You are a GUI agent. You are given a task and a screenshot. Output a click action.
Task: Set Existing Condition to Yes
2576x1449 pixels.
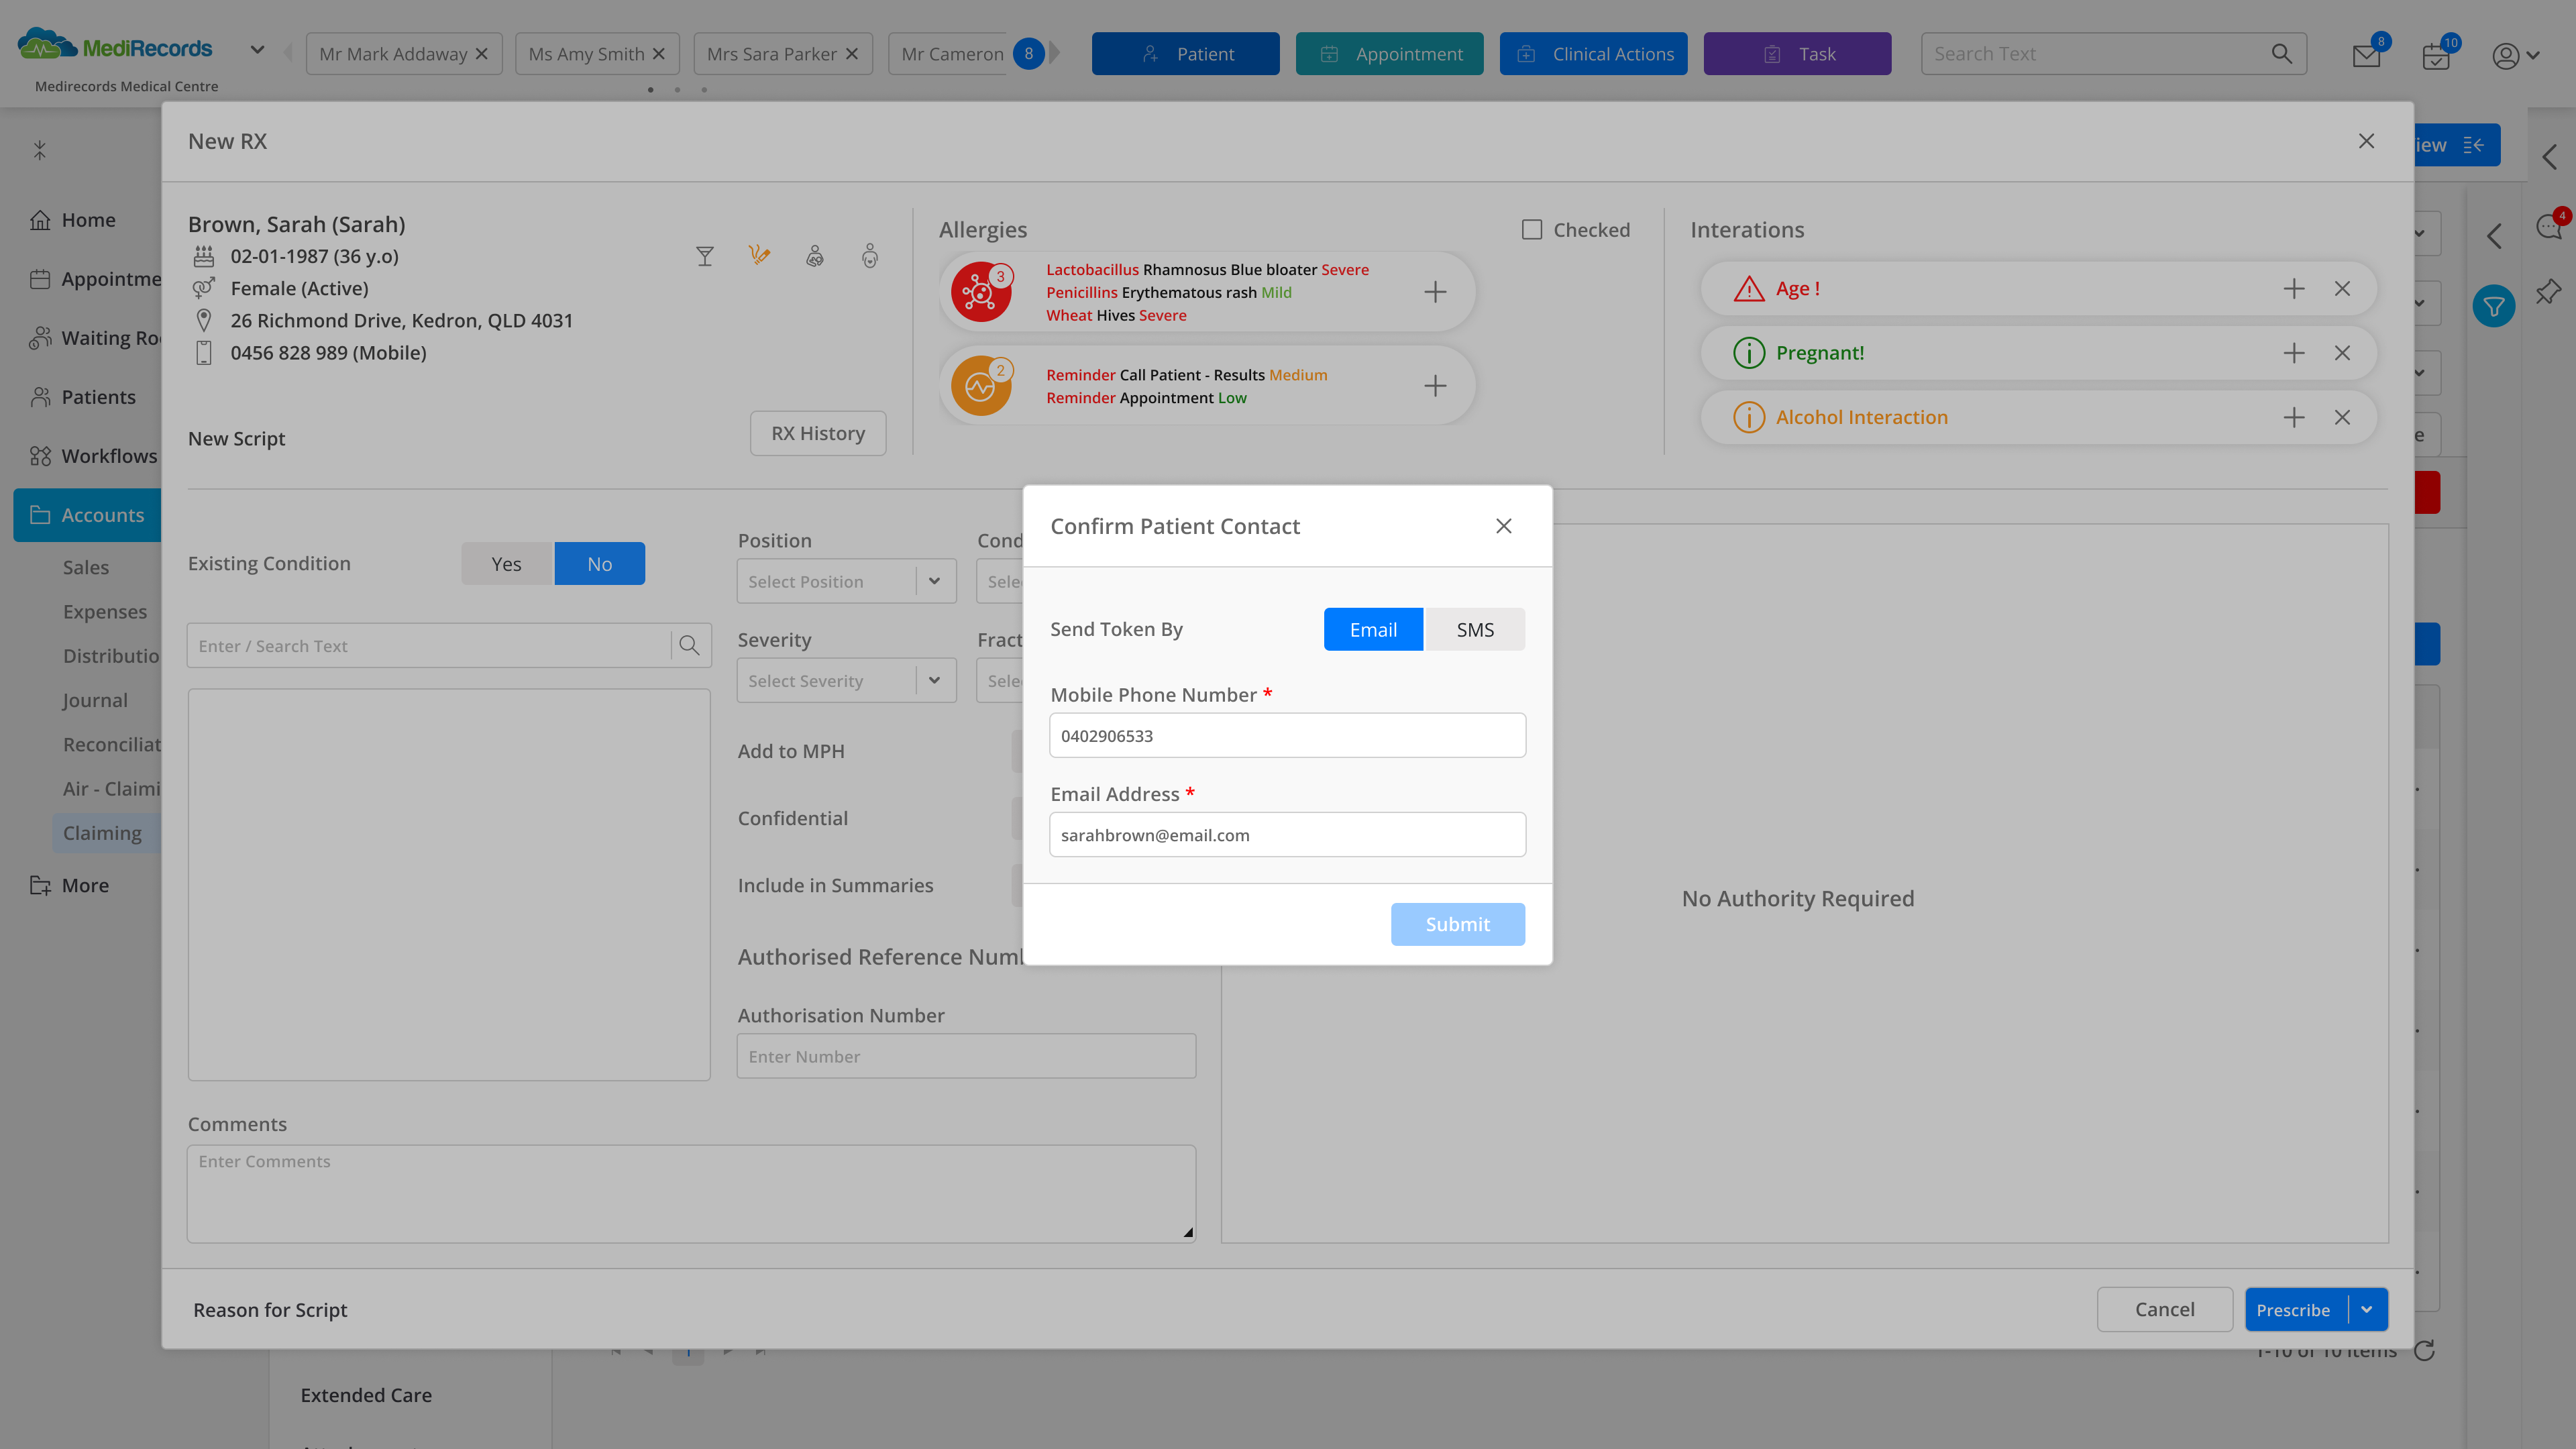[x=506, y=564]
